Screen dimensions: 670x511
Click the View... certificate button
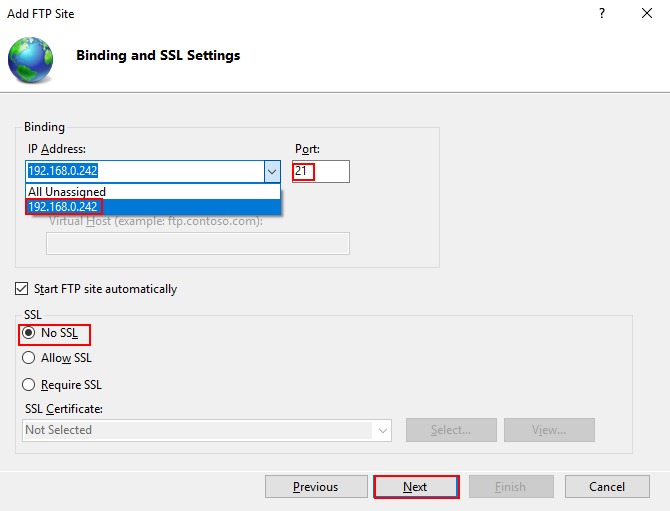click(549, 430)
